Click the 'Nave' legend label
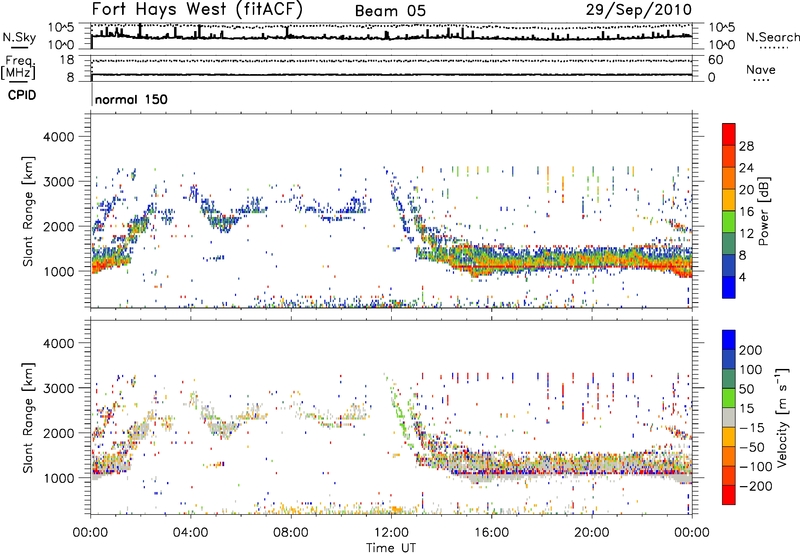Screen dimensions: 800x554 click(x=761, y=69)
